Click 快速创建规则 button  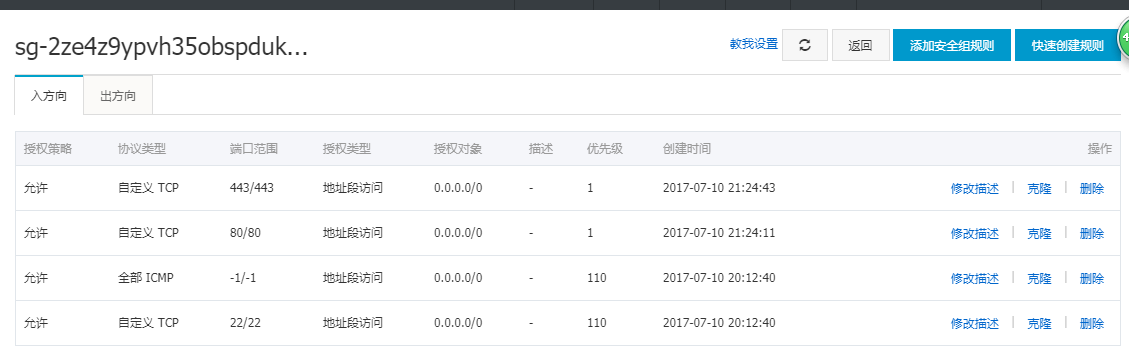1067,45
